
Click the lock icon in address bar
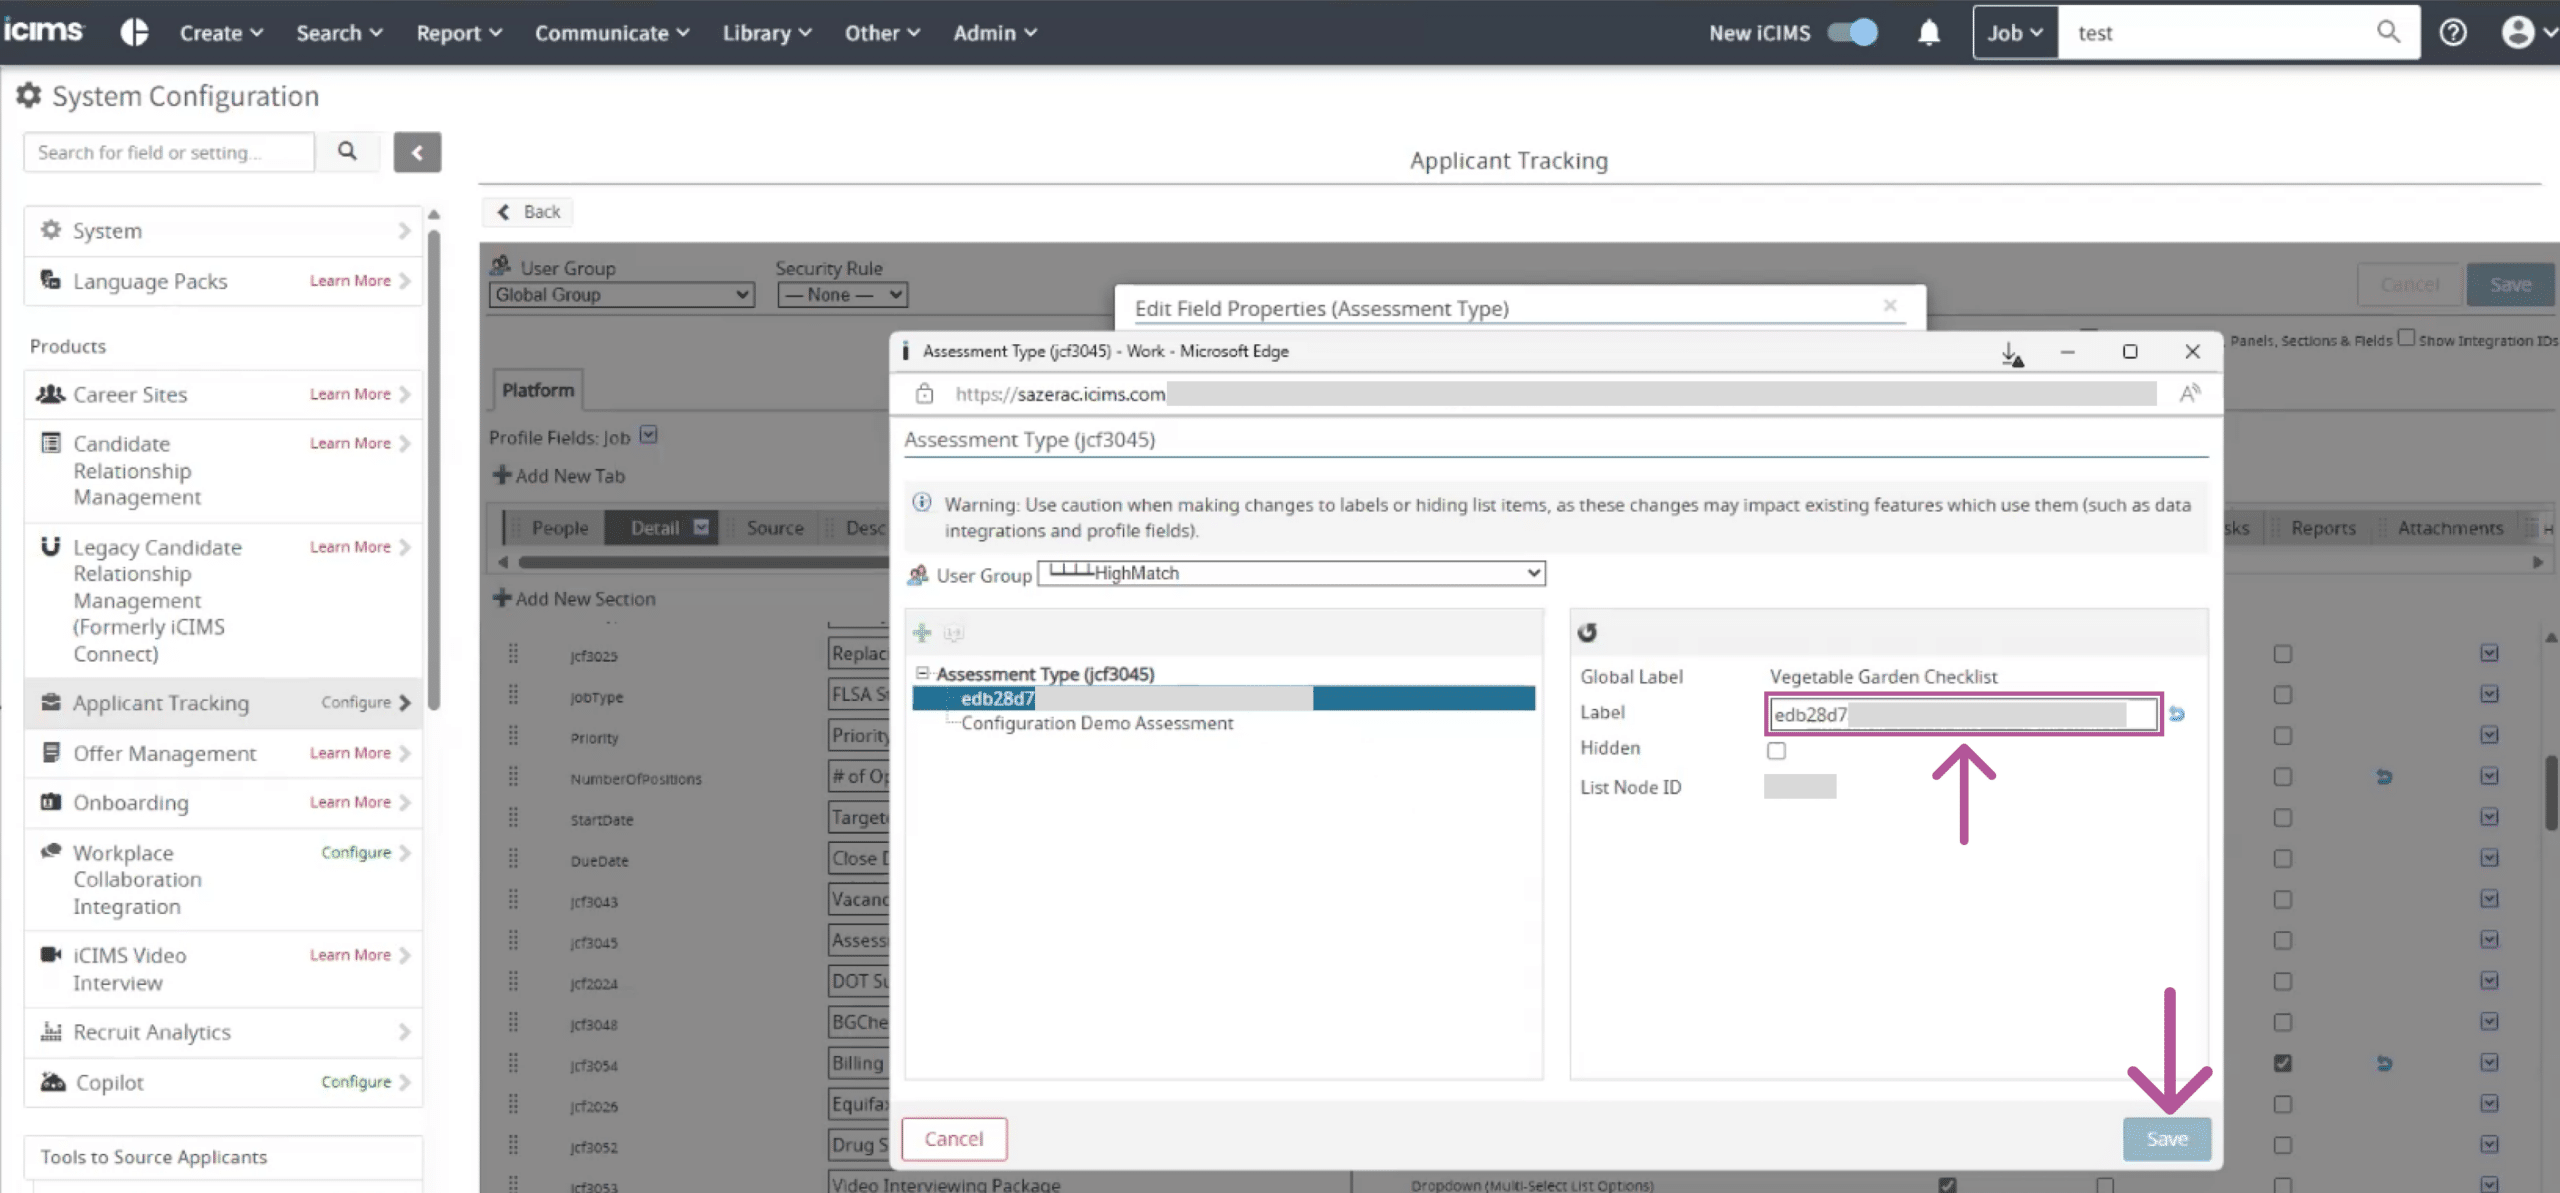coord(924,393)
